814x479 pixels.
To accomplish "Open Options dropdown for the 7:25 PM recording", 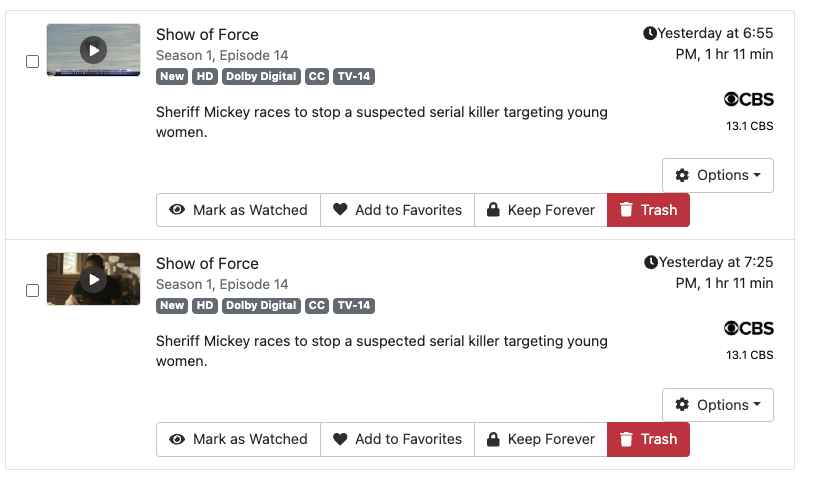I will pyautogui.click(x=717, y=405).
